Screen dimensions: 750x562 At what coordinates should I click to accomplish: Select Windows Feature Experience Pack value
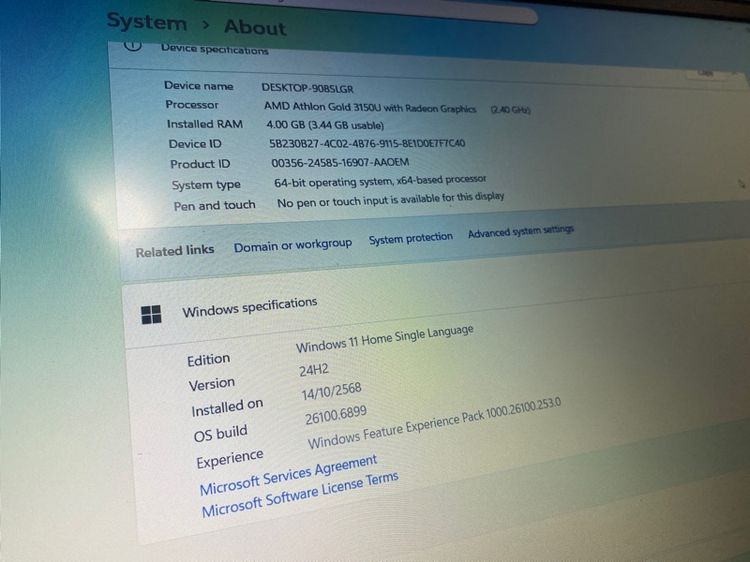[434, 423]
